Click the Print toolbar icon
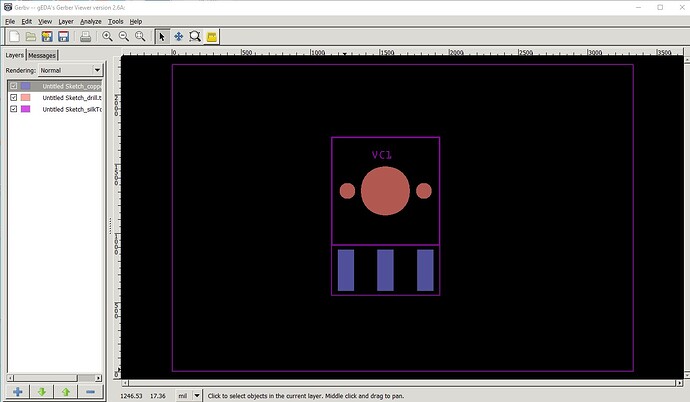The height and width of the screenshot is (402, 690). pos(86,36)
